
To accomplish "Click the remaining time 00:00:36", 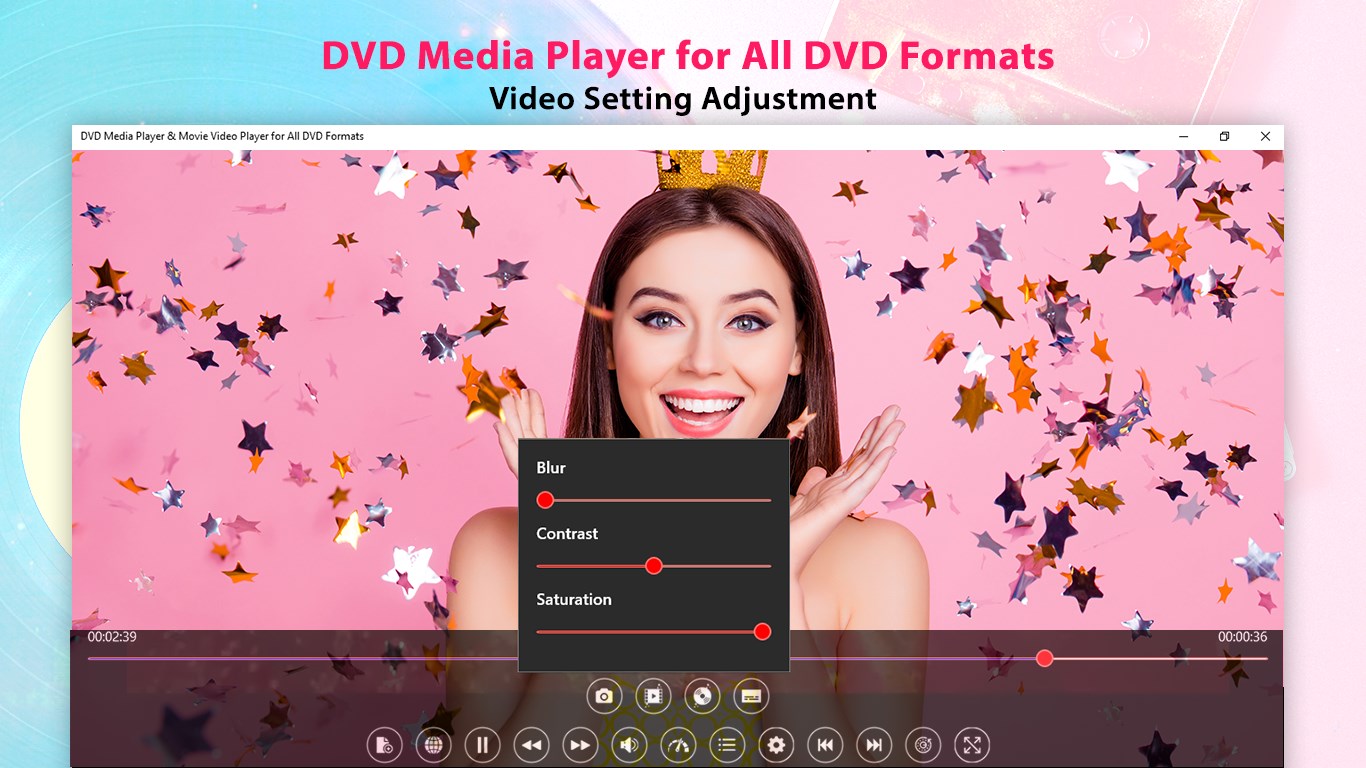I will (1242, 637).
